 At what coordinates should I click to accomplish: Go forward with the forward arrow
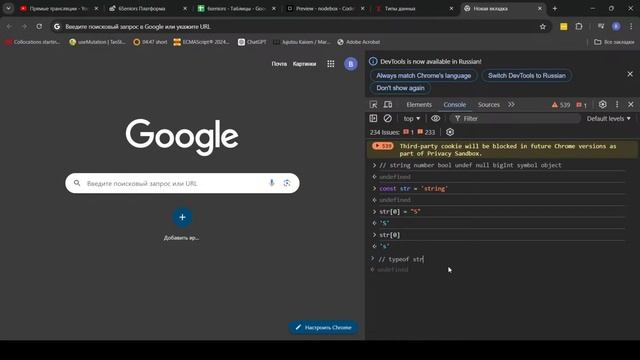(x=24, y=27)
